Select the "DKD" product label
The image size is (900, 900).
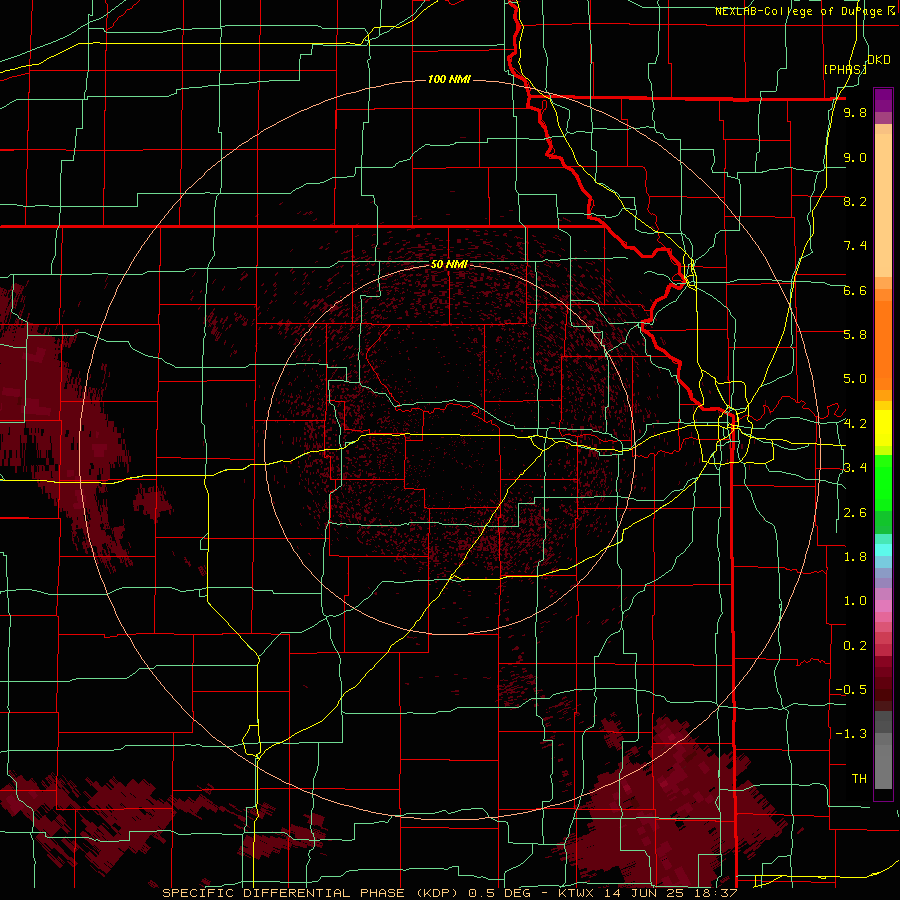pos(879,59)
